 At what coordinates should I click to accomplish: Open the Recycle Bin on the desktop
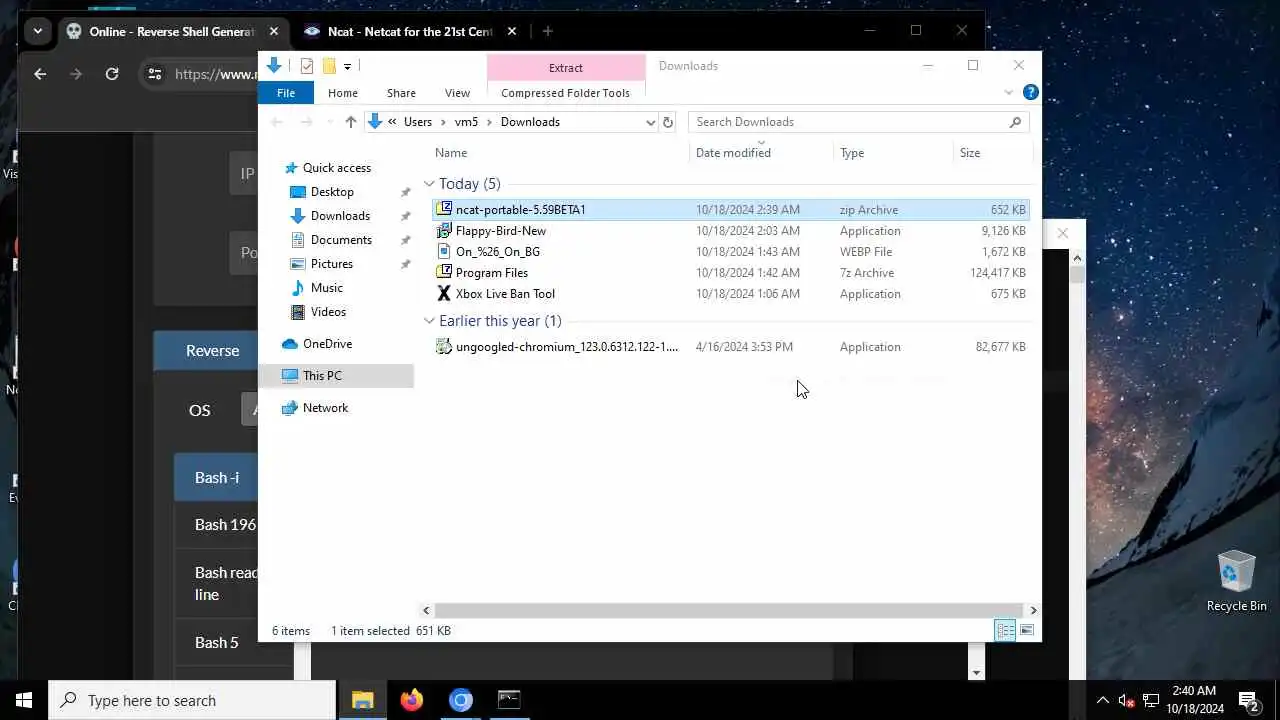click(1237, 581)
